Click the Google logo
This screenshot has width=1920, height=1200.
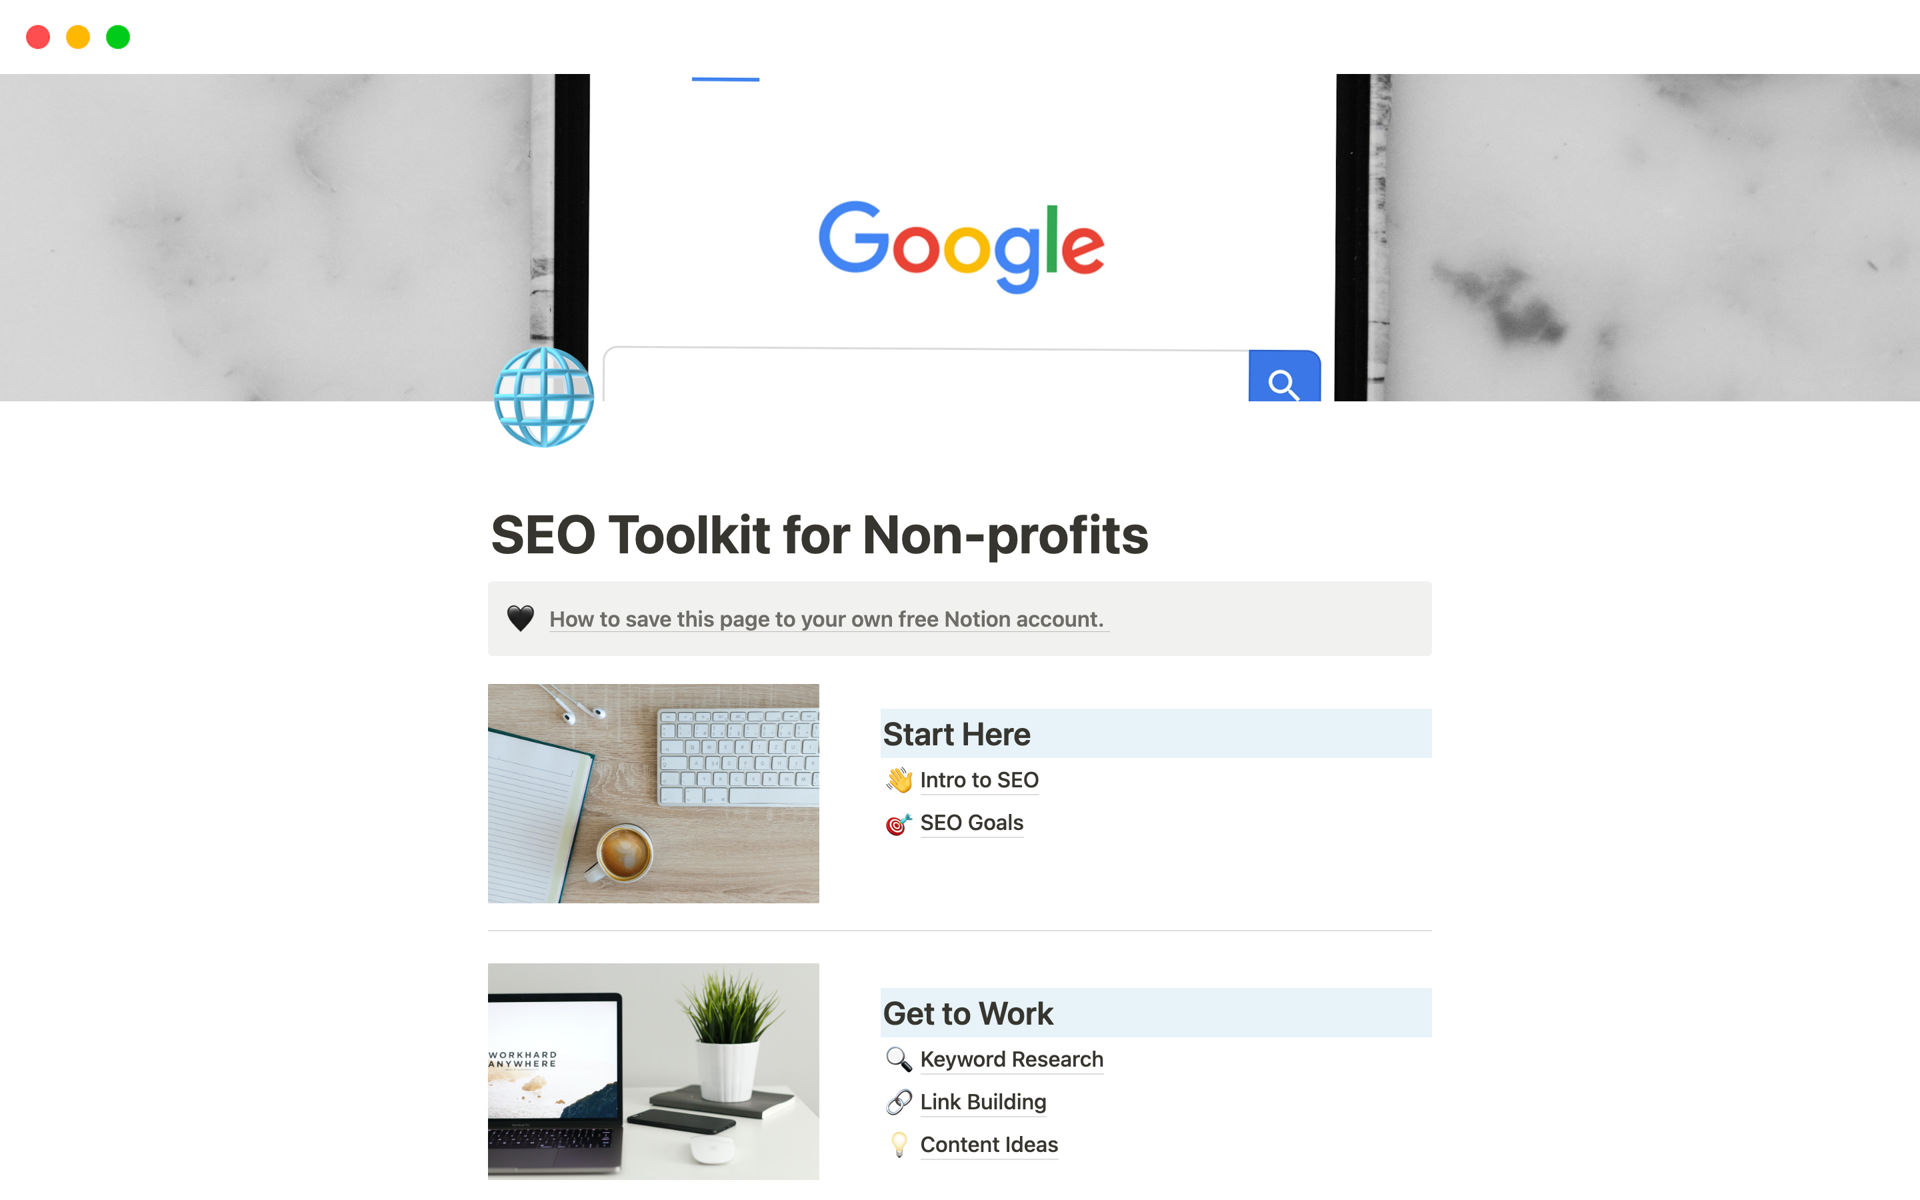[x=958, y=245]
